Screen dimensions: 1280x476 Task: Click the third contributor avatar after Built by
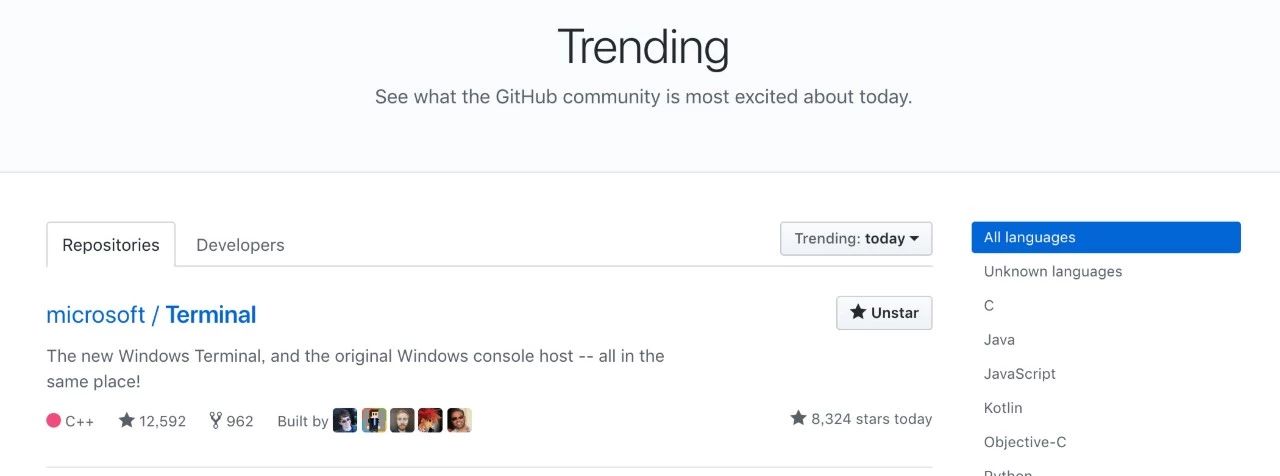tap(402, 420)
